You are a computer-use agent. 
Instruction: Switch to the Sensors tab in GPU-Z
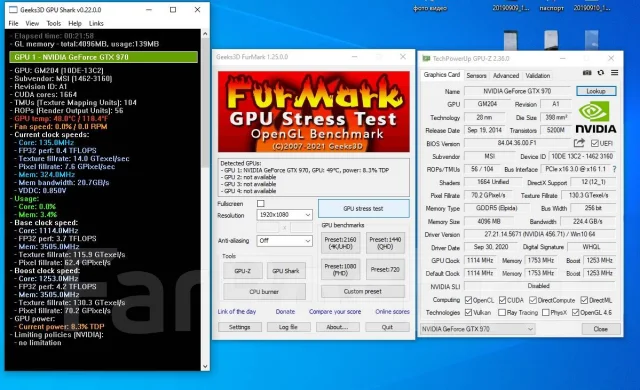point(476,75)
